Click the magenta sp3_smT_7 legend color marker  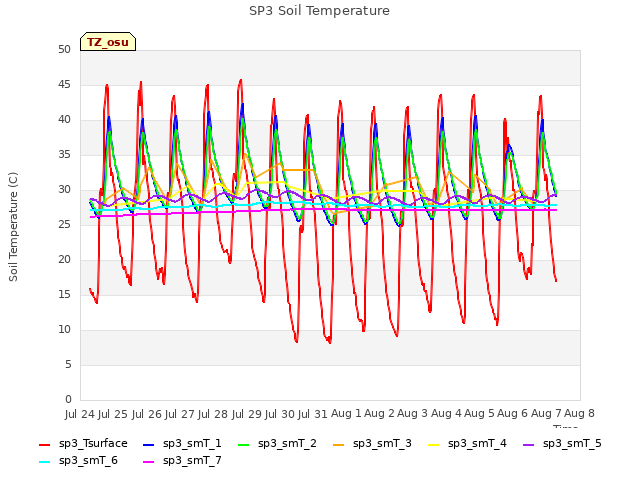click(149, 462)
